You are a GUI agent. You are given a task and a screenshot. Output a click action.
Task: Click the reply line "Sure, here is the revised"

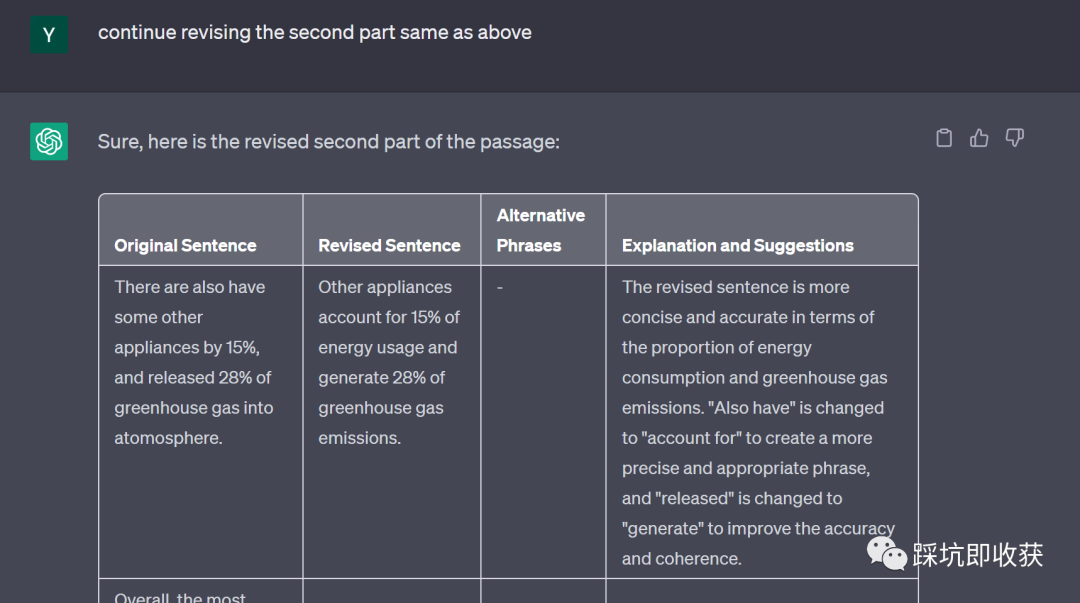(x=328, y=142)
